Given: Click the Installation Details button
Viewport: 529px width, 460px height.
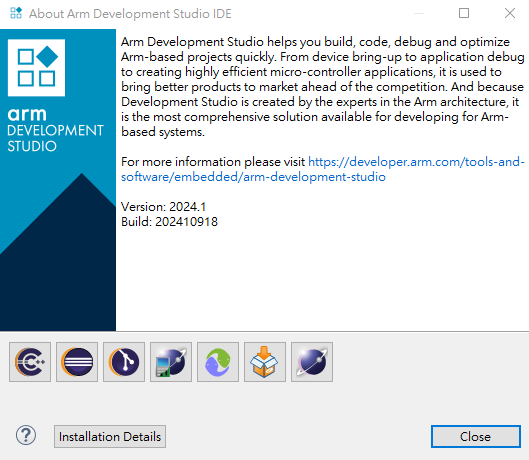Looking at the screenshot, I should click(110, 436).
